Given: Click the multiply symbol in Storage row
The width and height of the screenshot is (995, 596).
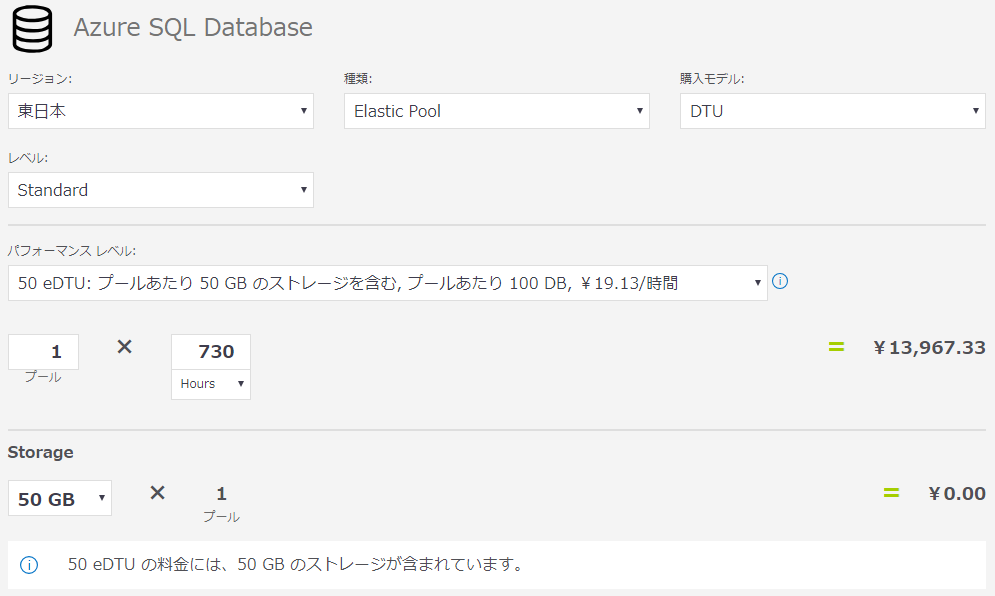Looking at the screenshot, I should pos(157,493).
